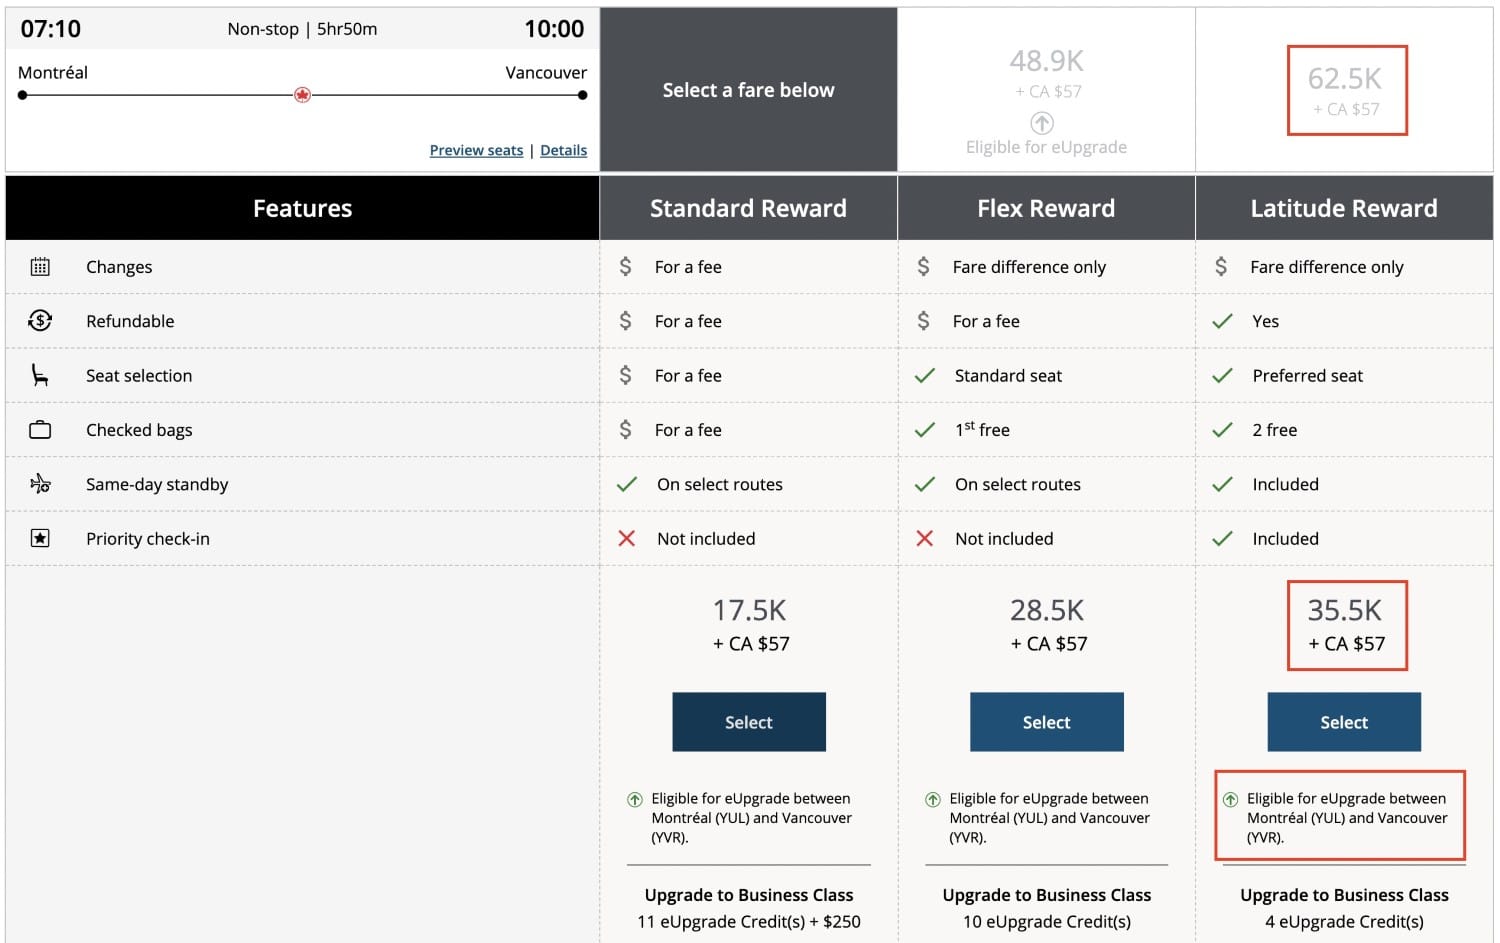
Task: Click the checkmark beside 1st free checked bag
Action: point(925,429)
